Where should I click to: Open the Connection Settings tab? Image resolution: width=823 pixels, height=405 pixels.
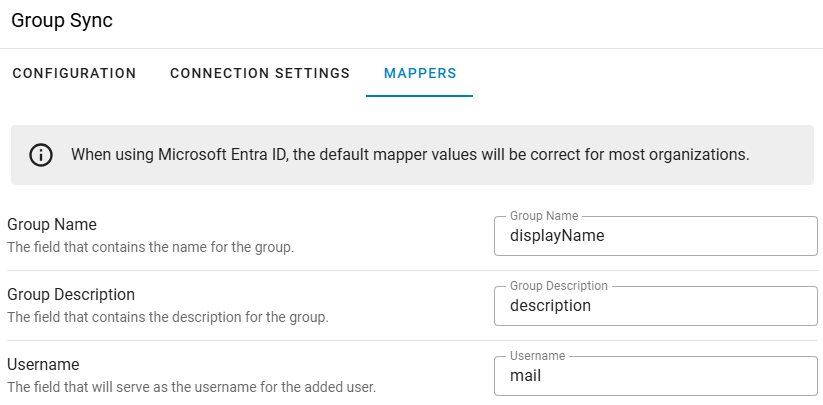[x=260, y=73]
